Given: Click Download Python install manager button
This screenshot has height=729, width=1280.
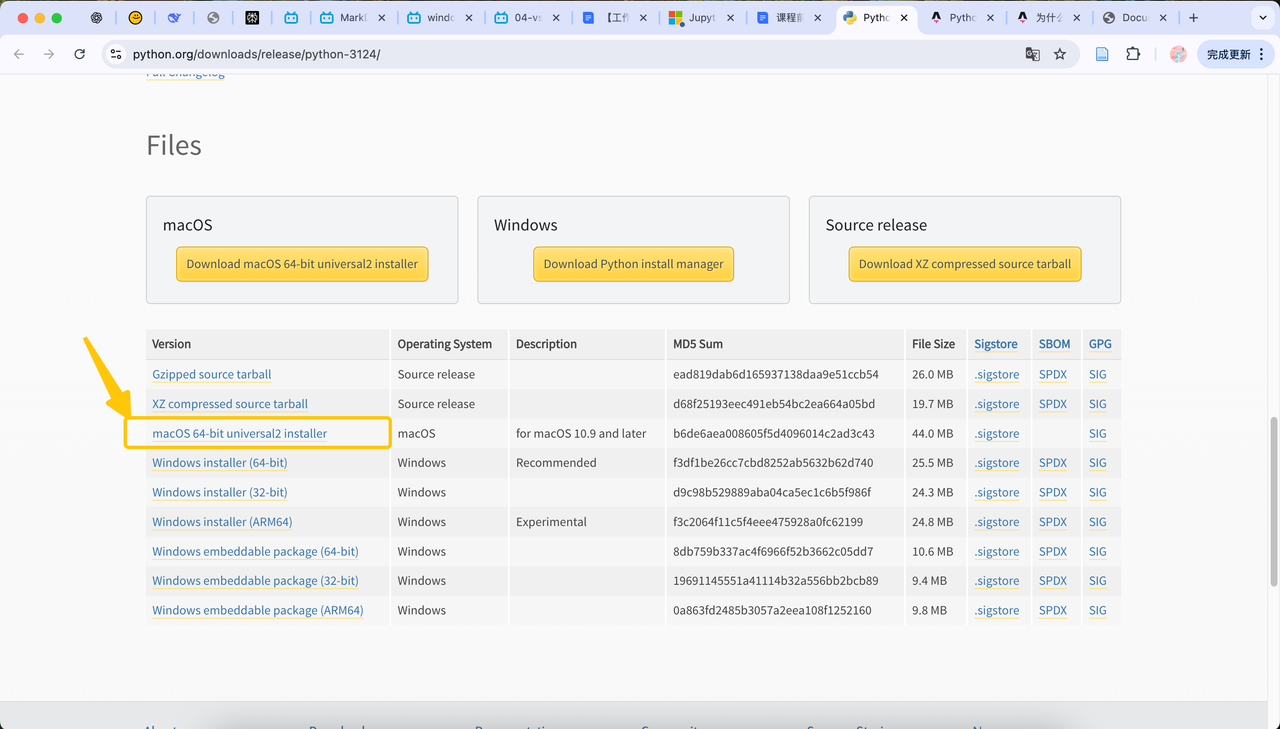Looking at the screenshot, I should click(633, 264).
